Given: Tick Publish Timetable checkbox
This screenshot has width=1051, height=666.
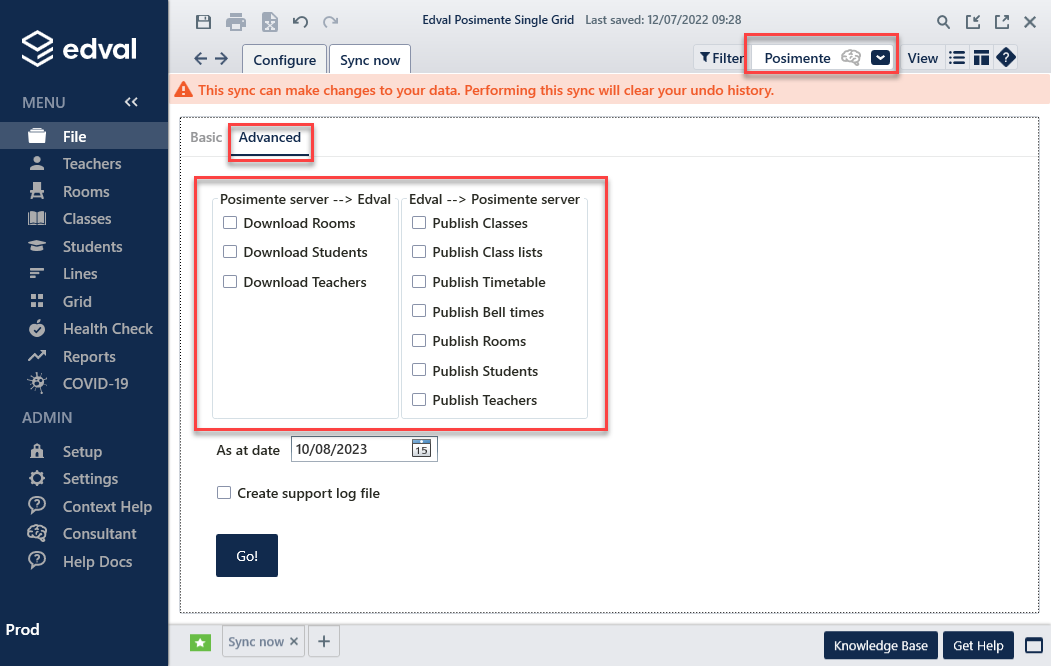Looking at the screenshot, I should coord(419,281).
